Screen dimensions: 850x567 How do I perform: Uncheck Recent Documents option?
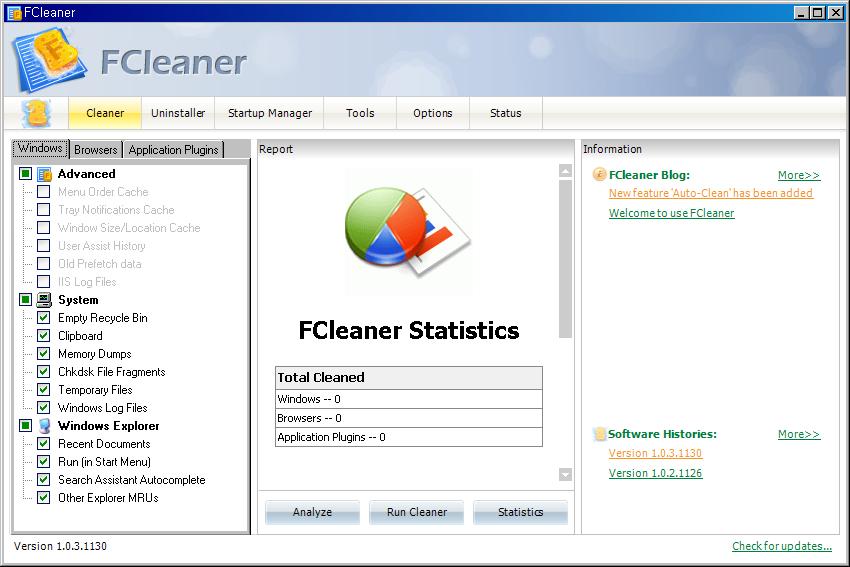click(43, 443)
